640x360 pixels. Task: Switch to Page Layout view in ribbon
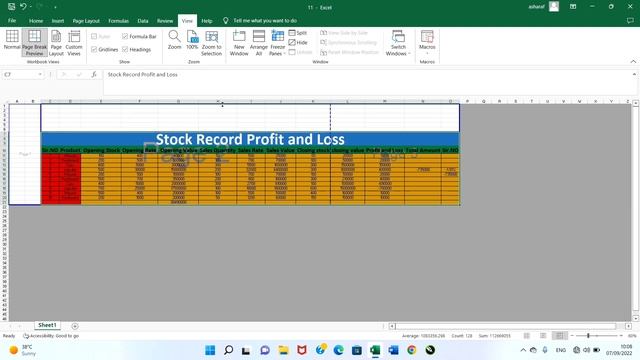pyautogui.click(x=56, y=42)
